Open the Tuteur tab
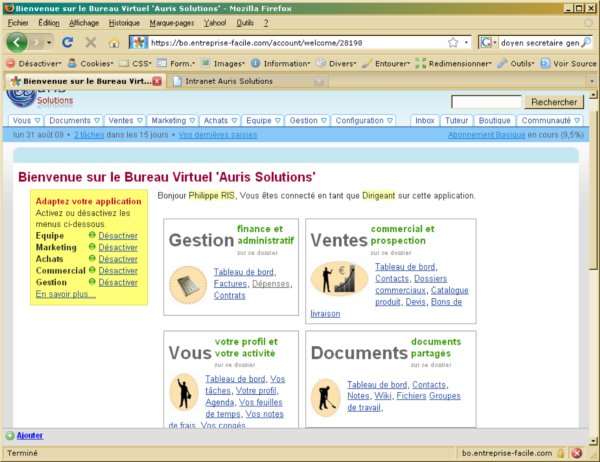 (x=457, y=121)
